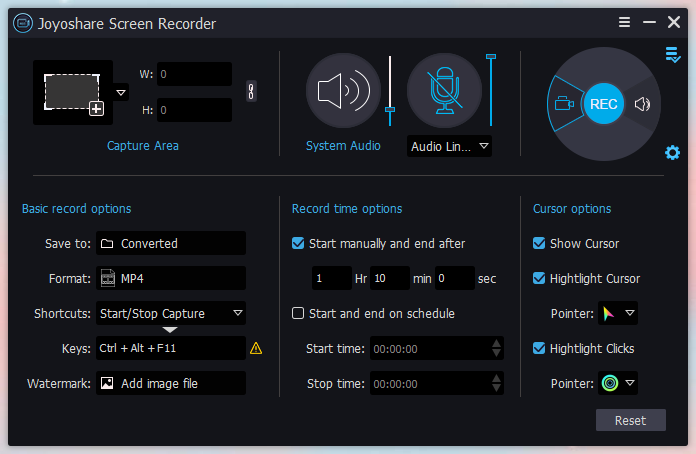The width and height of the screenshot is (696, 454).
Task: Decrease Stop time with down arrow
Action: coord(497,388)
